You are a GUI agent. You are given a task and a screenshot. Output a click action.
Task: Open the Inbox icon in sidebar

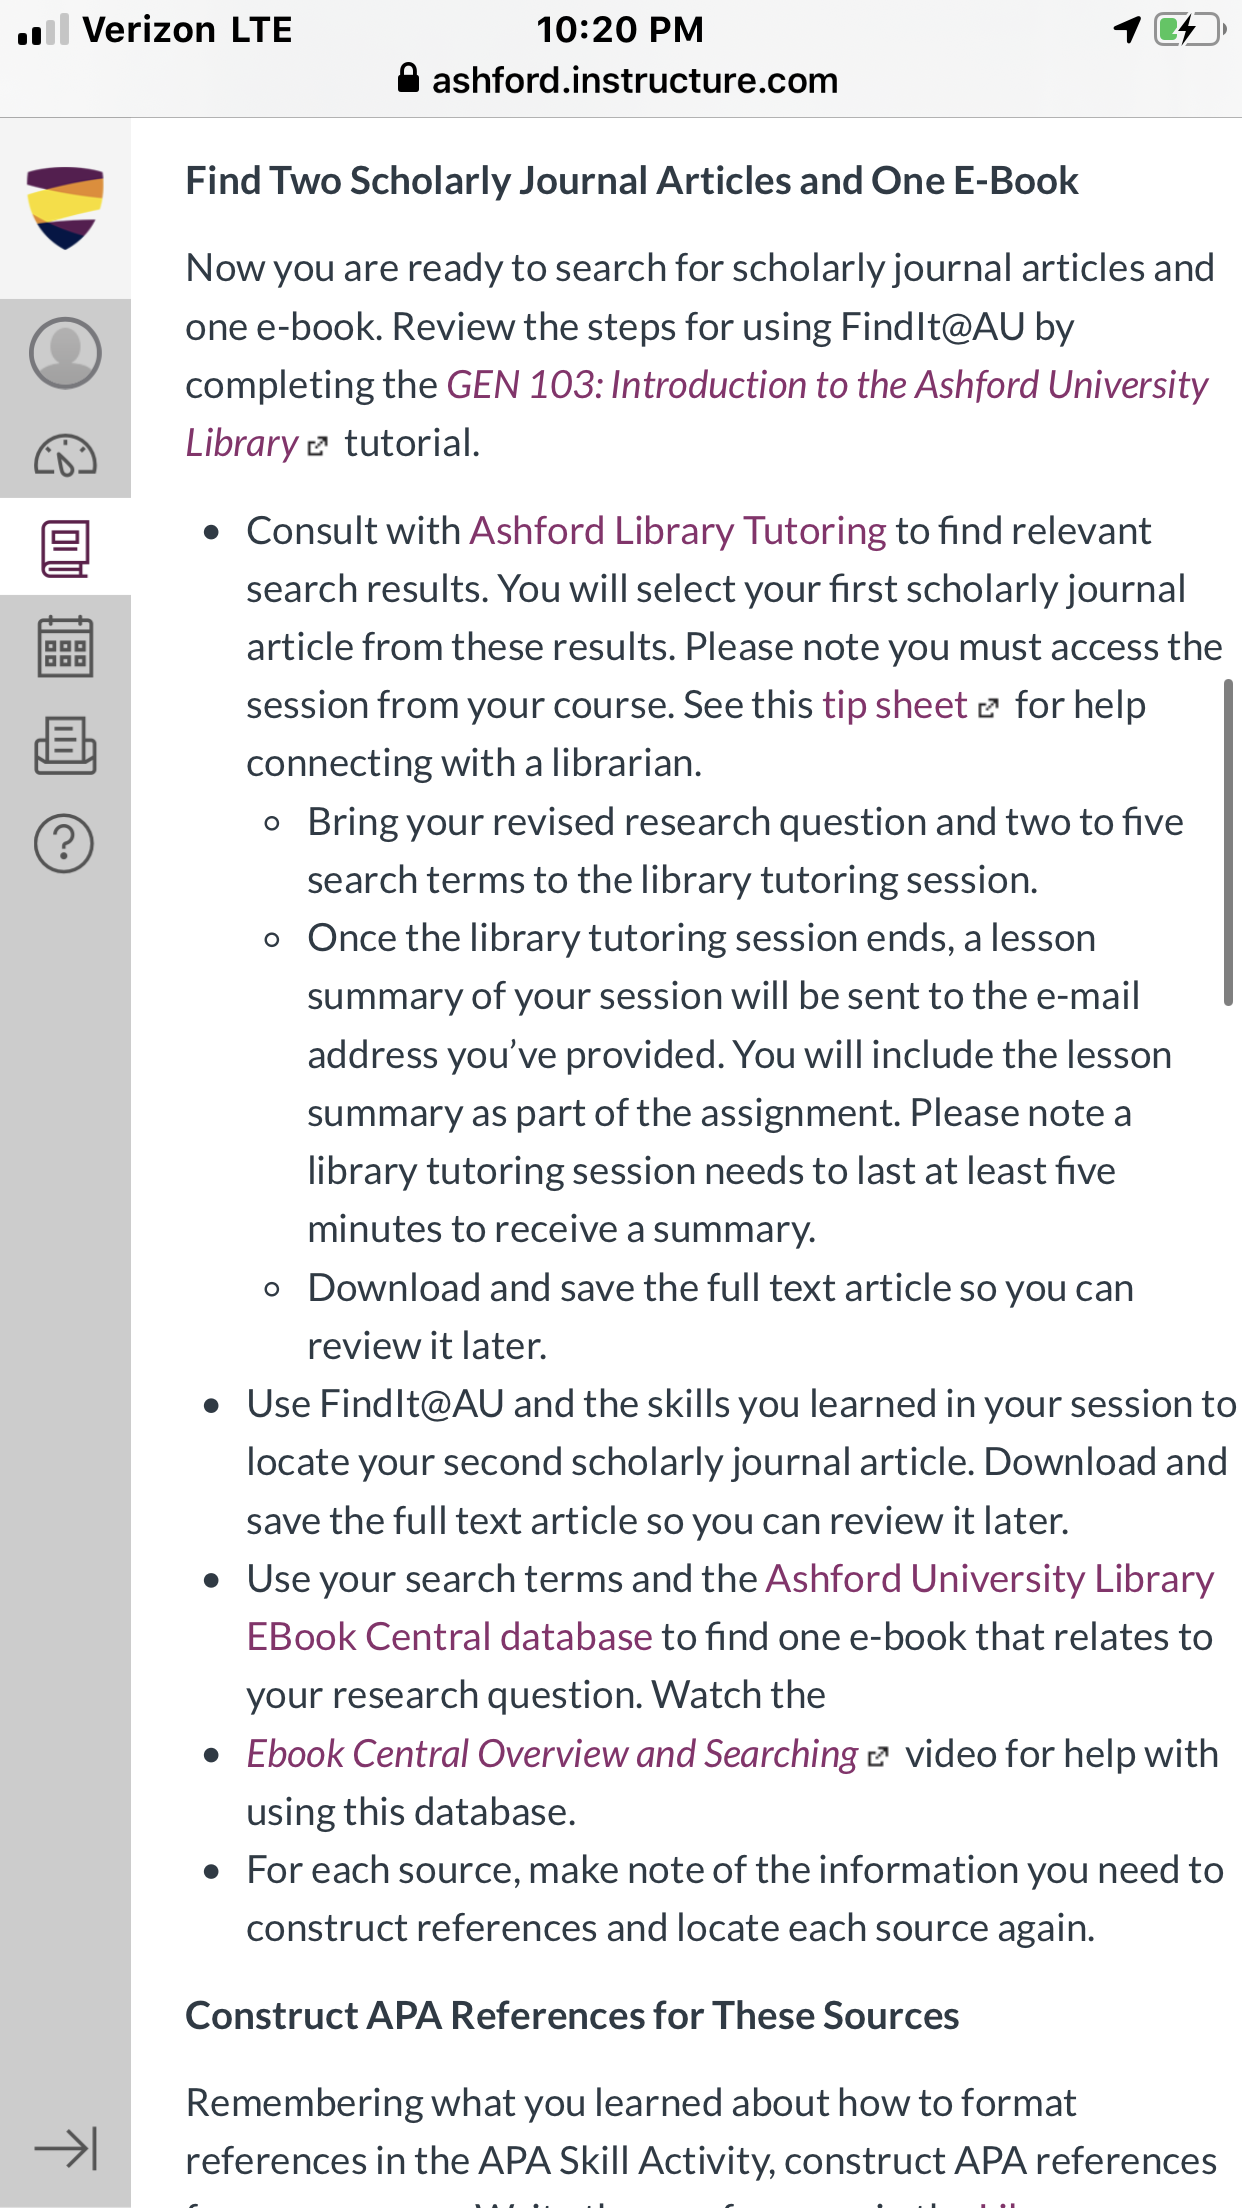point(65,746)
